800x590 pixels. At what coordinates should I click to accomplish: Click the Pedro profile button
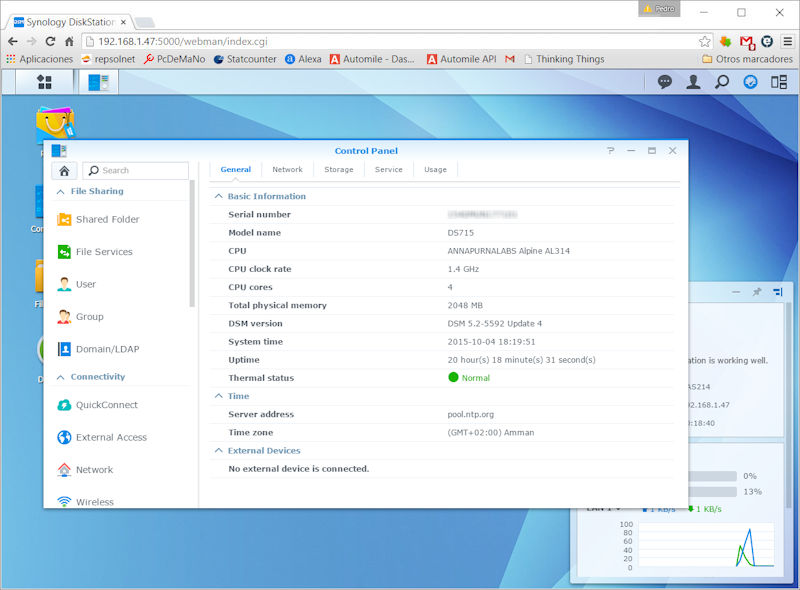(659, 9)
